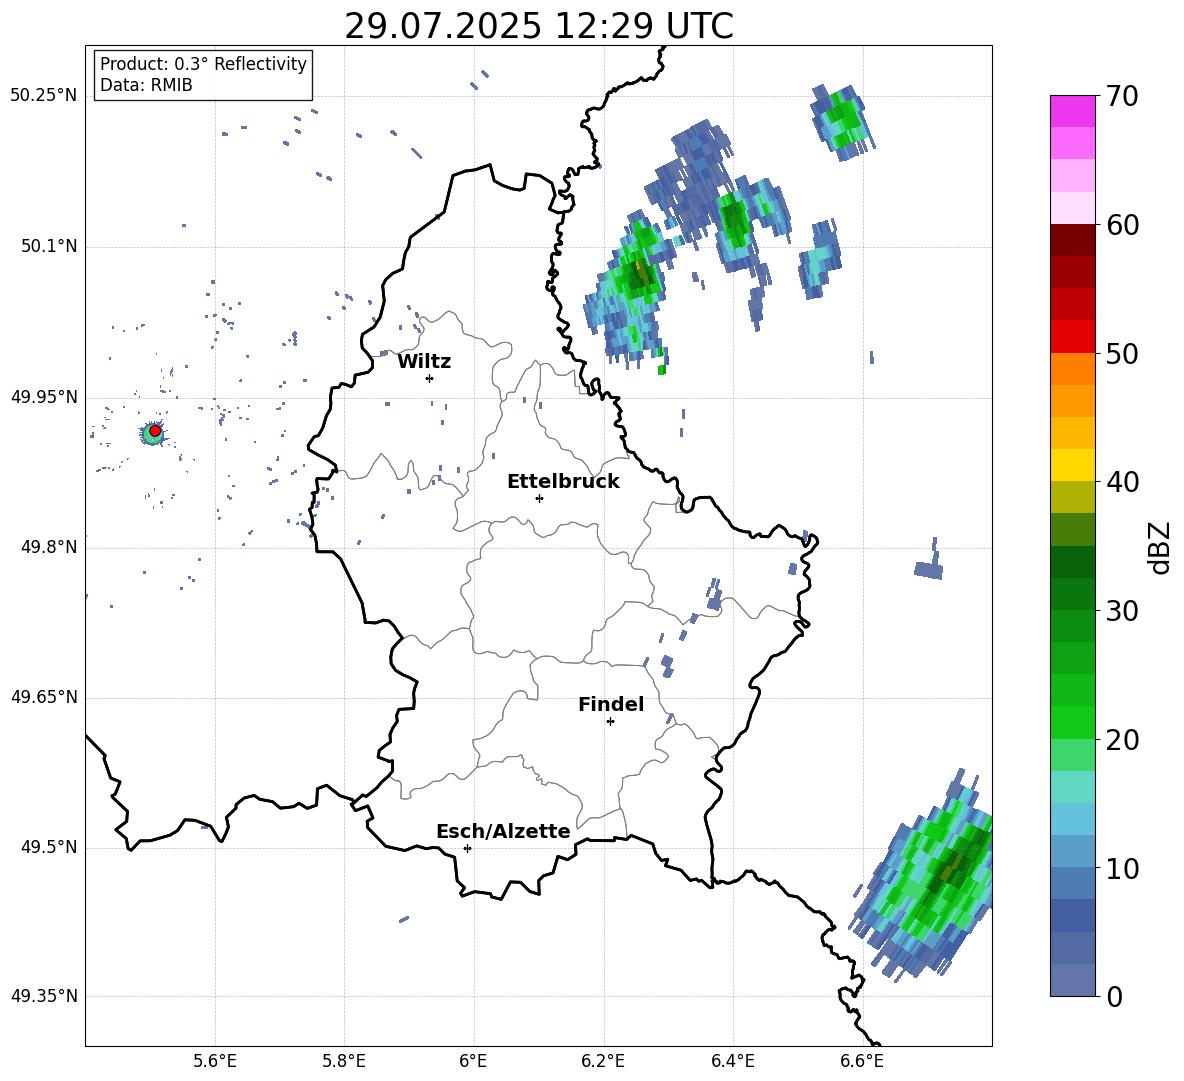Click the 5.8°E longitude label
The width and height of the screenshot is (1184, 1081).
pos(344,1061)
